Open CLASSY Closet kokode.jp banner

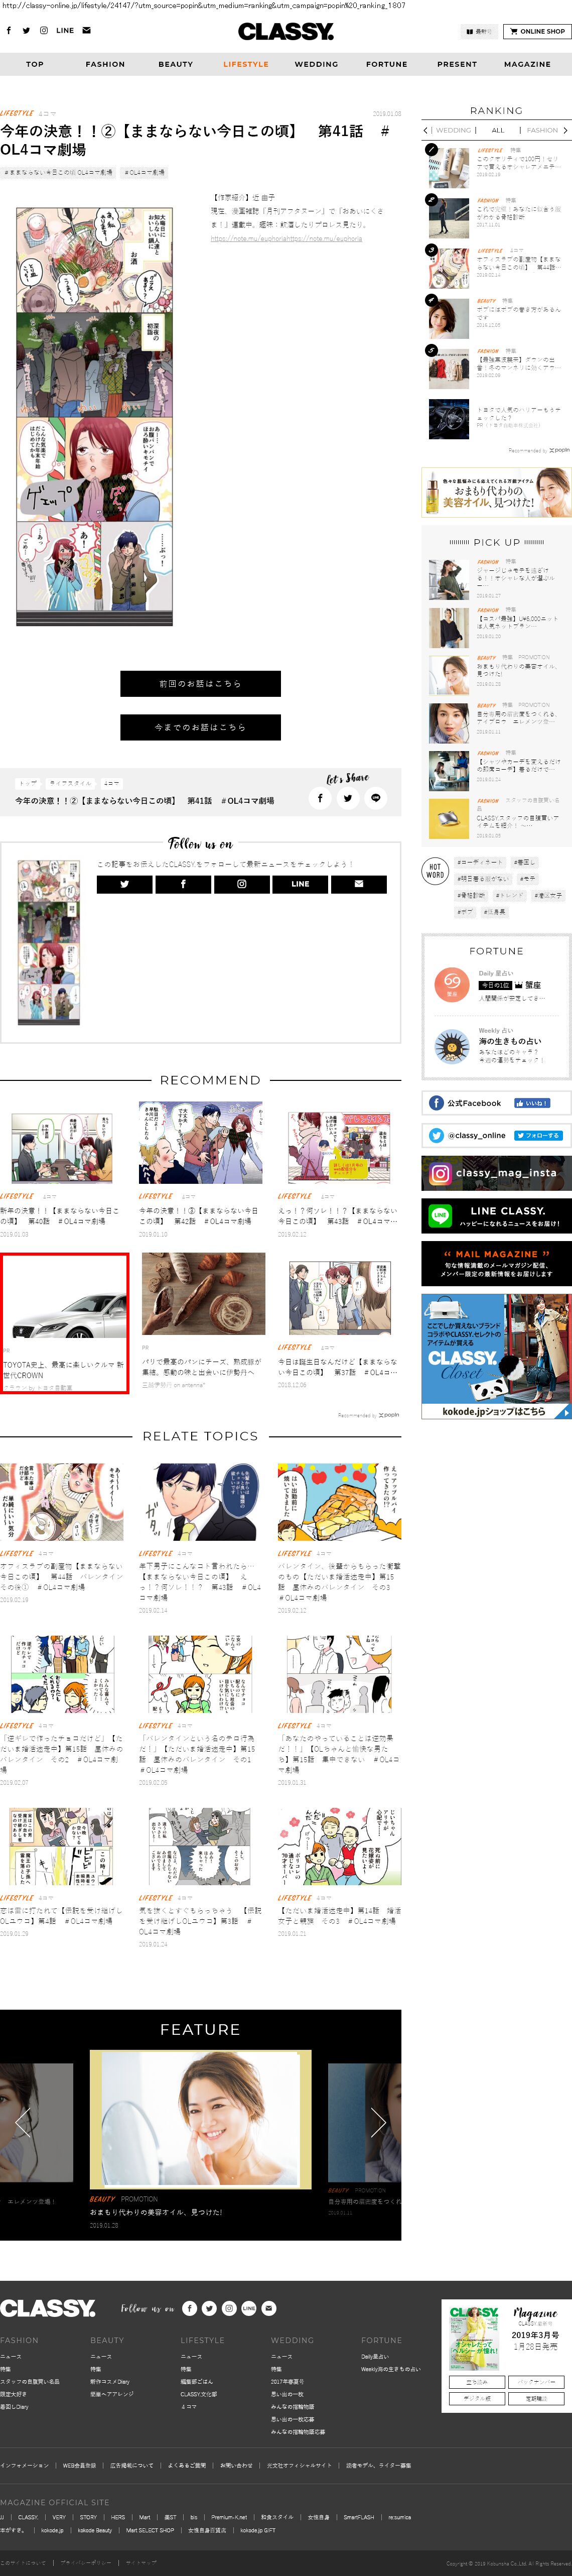(x=496, y=1356)
